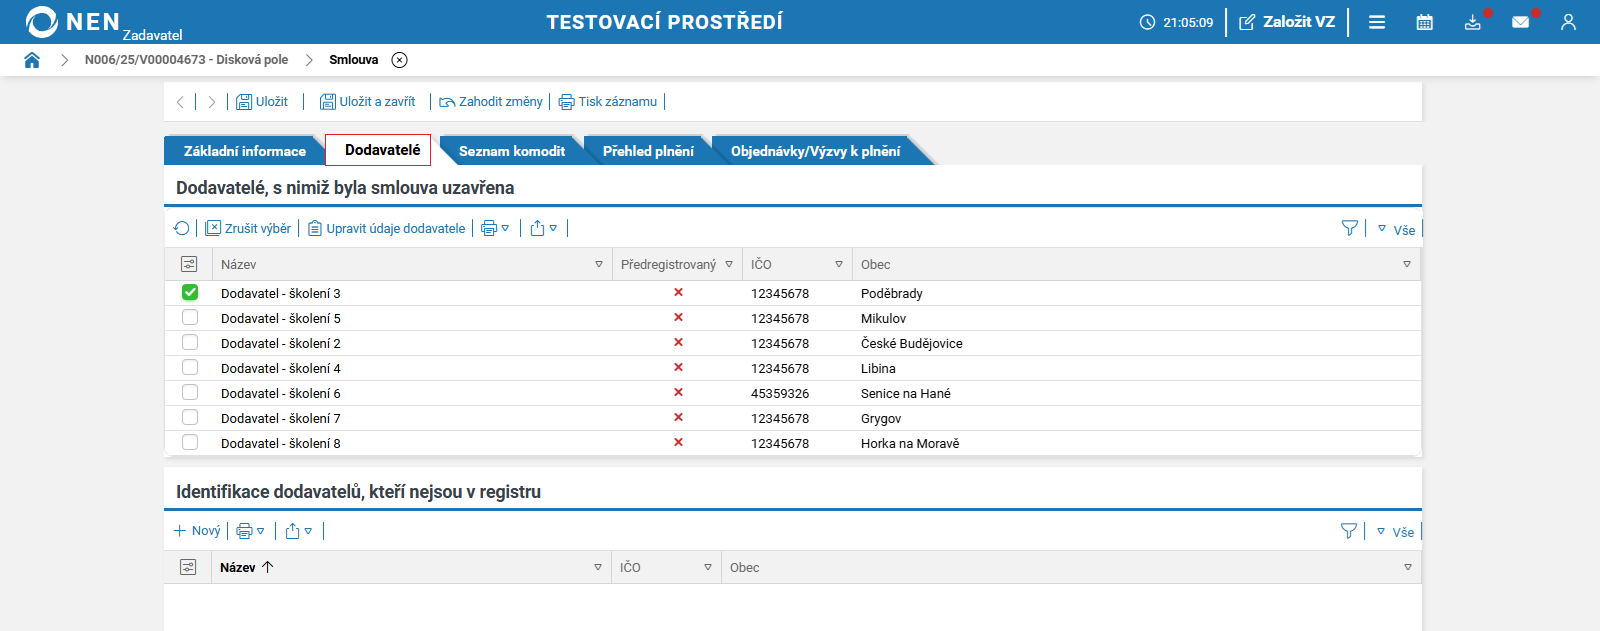Select cell Grygov
The width and height of the screenshot is (1600, 631).
(881, 418)
